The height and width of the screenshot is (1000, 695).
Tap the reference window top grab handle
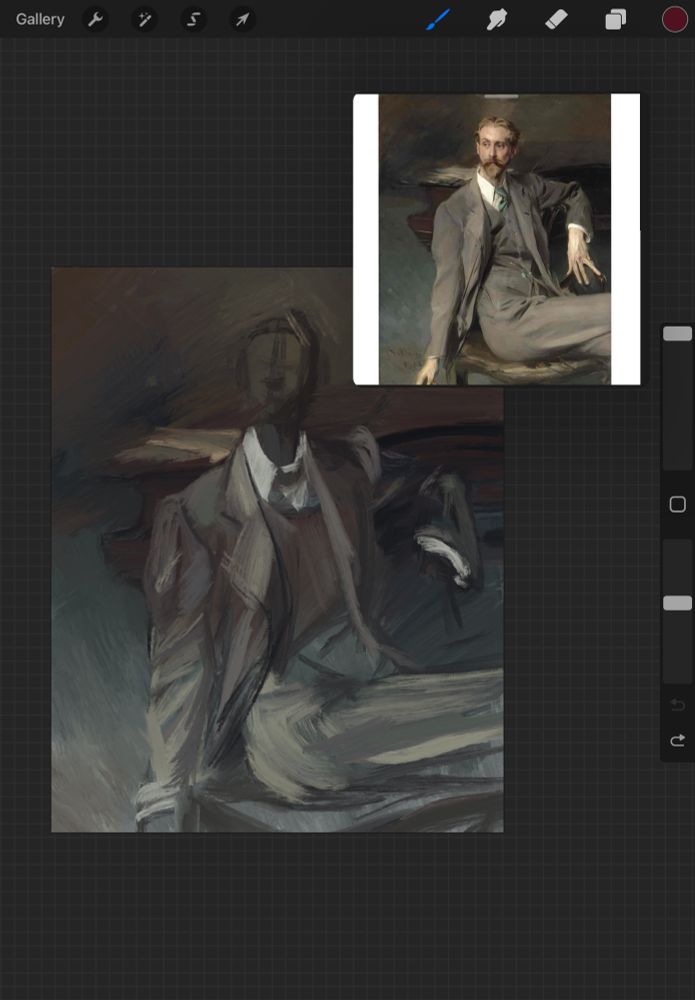pos(501,96)
